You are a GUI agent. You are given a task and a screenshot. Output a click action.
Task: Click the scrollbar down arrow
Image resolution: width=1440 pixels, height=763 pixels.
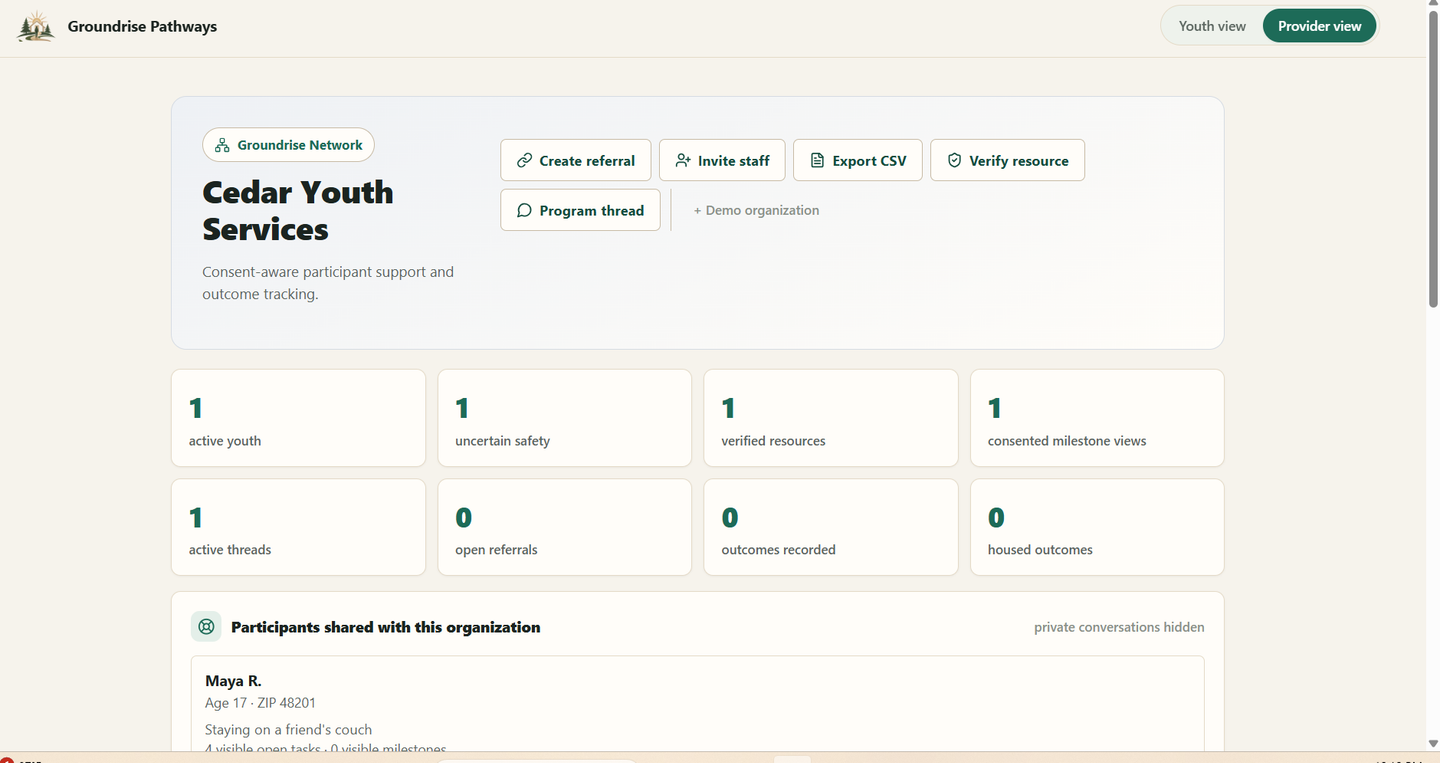[x=1433, y=744]
